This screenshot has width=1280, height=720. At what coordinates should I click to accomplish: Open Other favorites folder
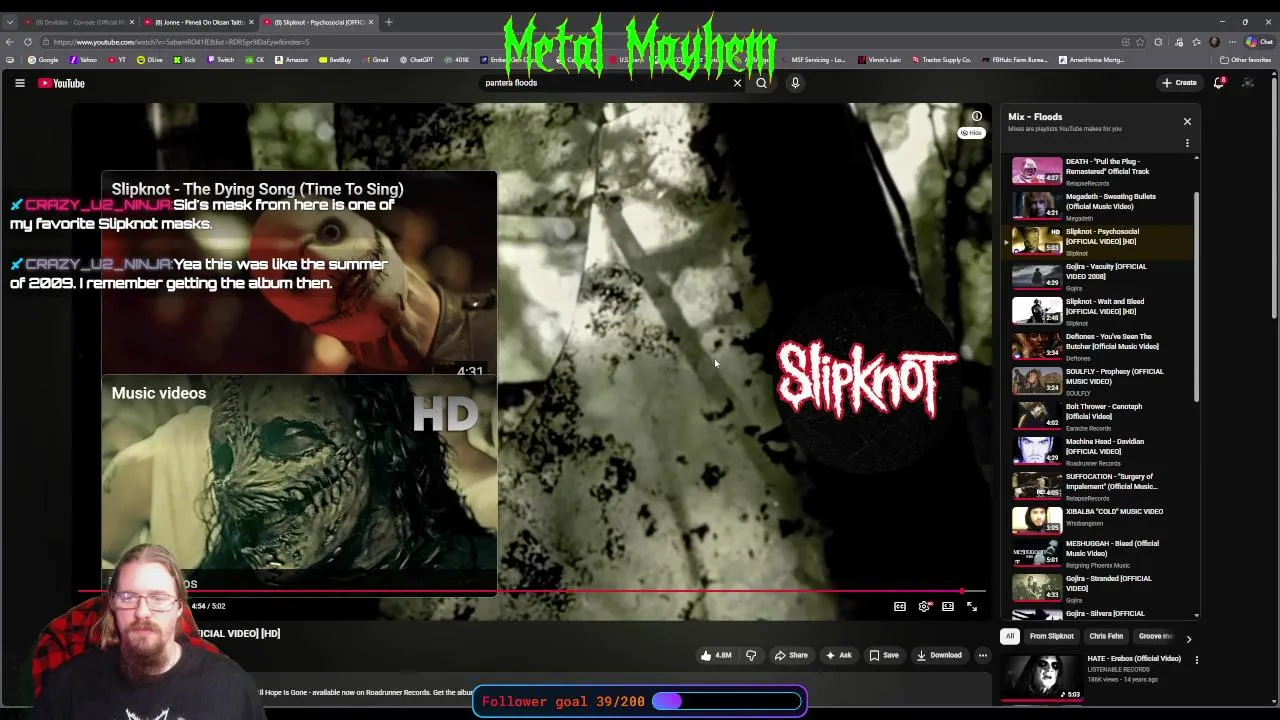pyautogui.click(x=1245, y=60)
